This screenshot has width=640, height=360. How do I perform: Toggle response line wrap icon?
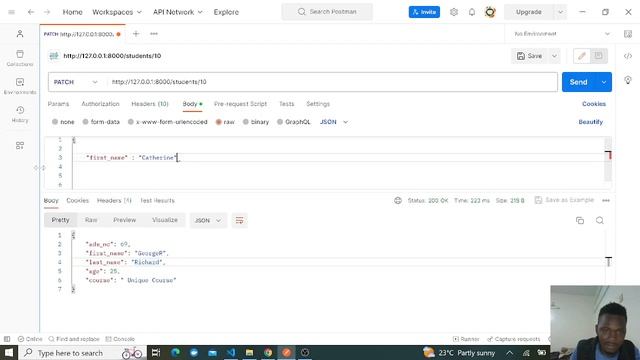pyautogui.click(x=240, y=220)
